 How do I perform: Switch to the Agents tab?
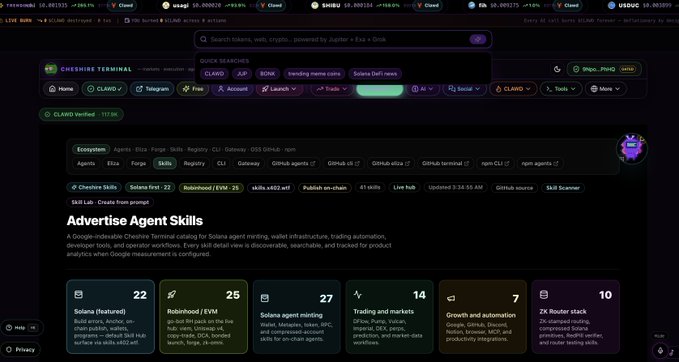tap(86, 164)
